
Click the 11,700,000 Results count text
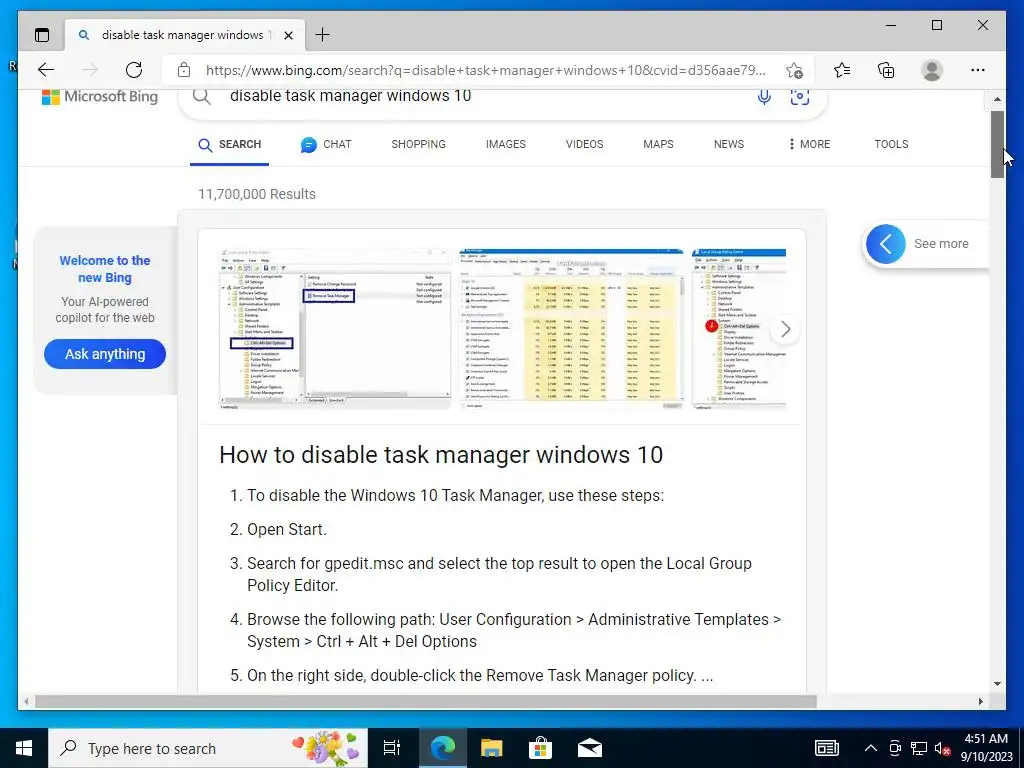[x=257, y=194]
